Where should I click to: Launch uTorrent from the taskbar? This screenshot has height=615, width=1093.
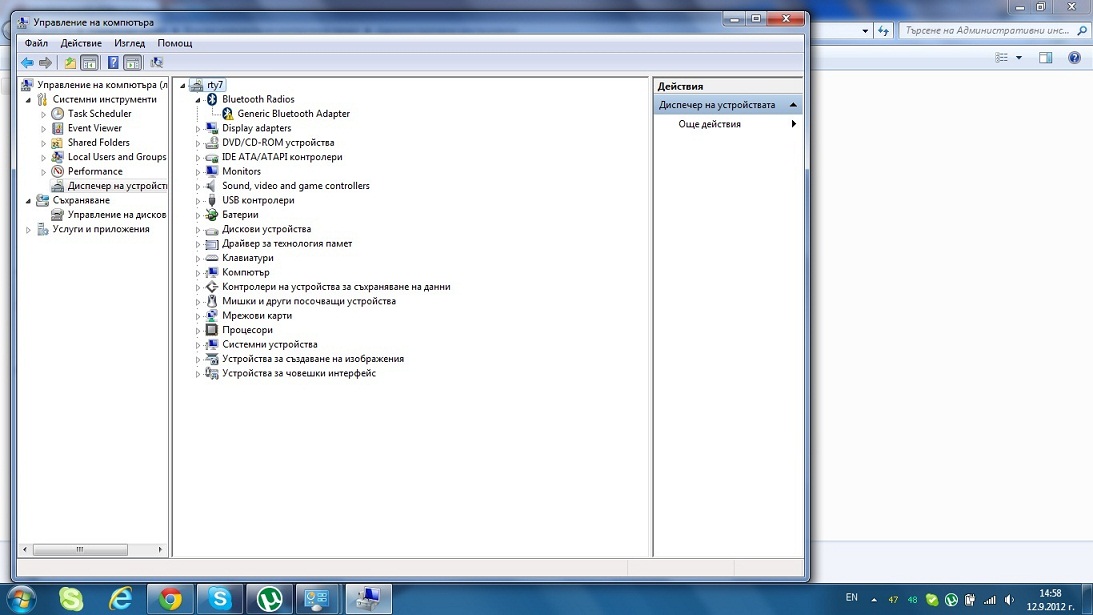[269, 599]
